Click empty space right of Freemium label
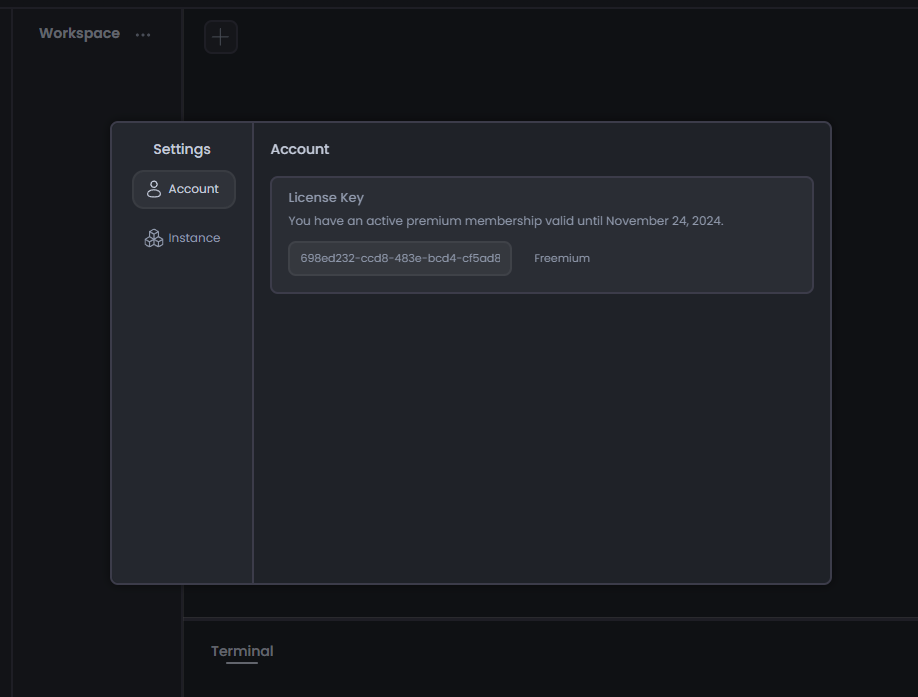This screenshot has width=918, height=697. (x=700, y=258)
